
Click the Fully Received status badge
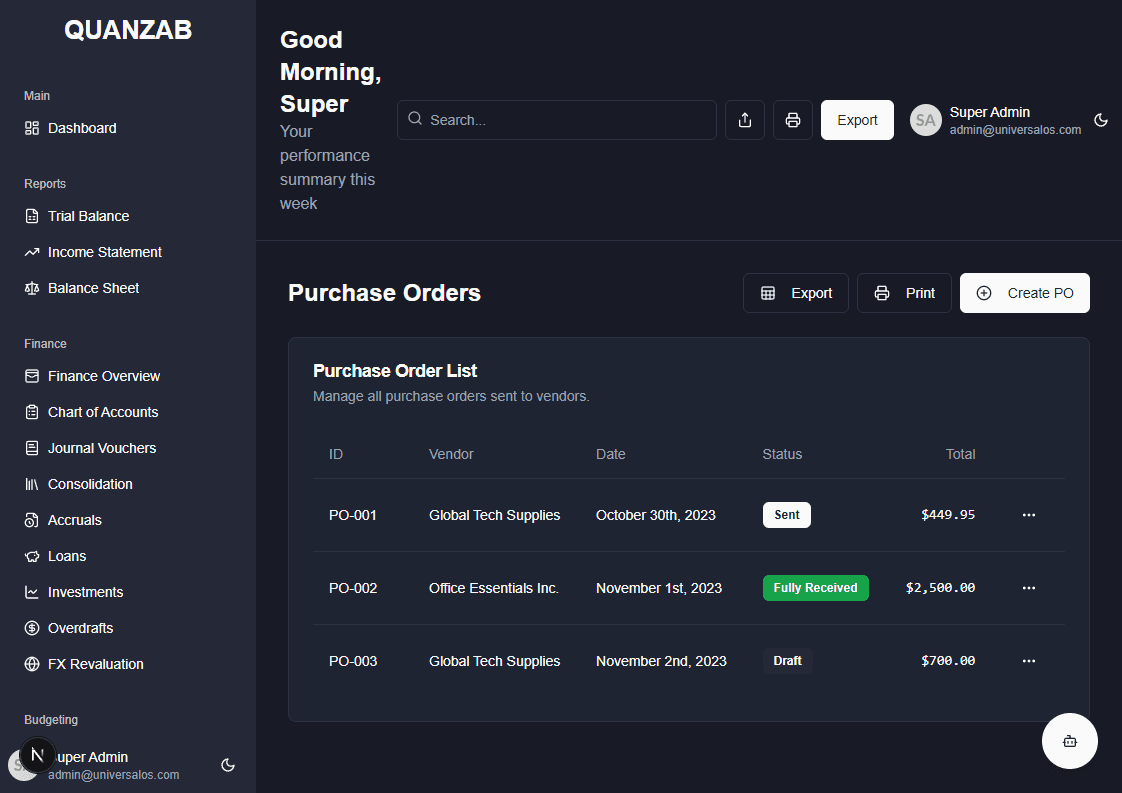816,588
